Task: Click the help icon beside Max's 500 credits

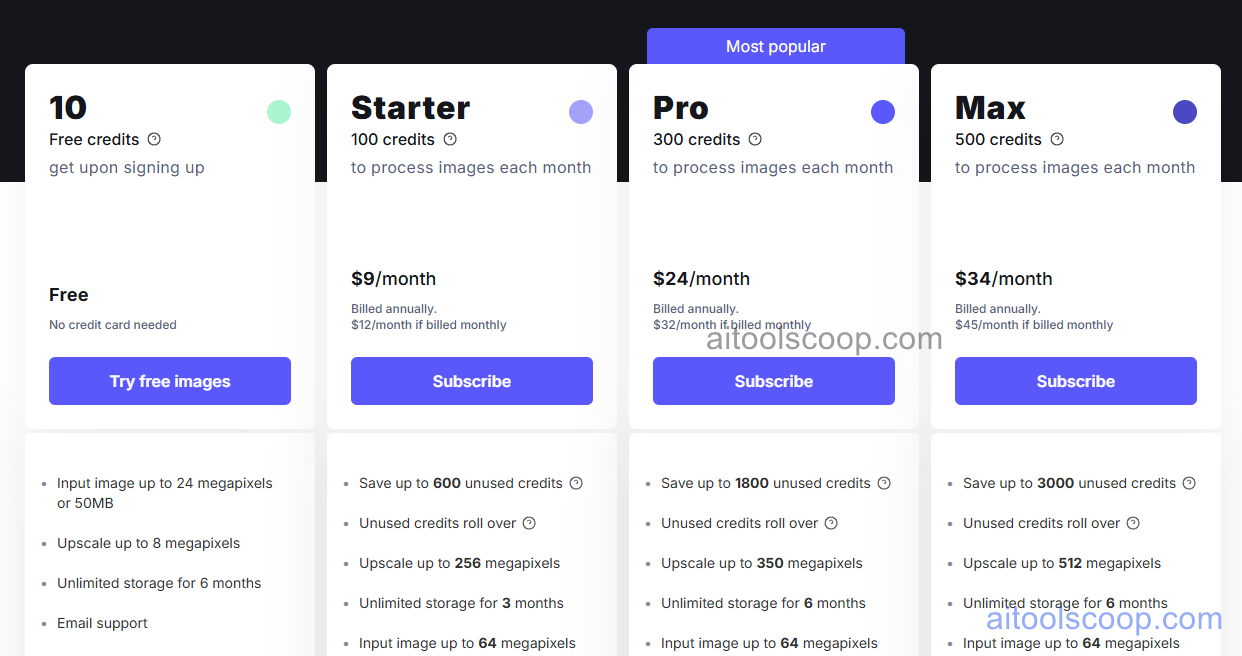Action: pyautogui.click(x=1056, y=140)
